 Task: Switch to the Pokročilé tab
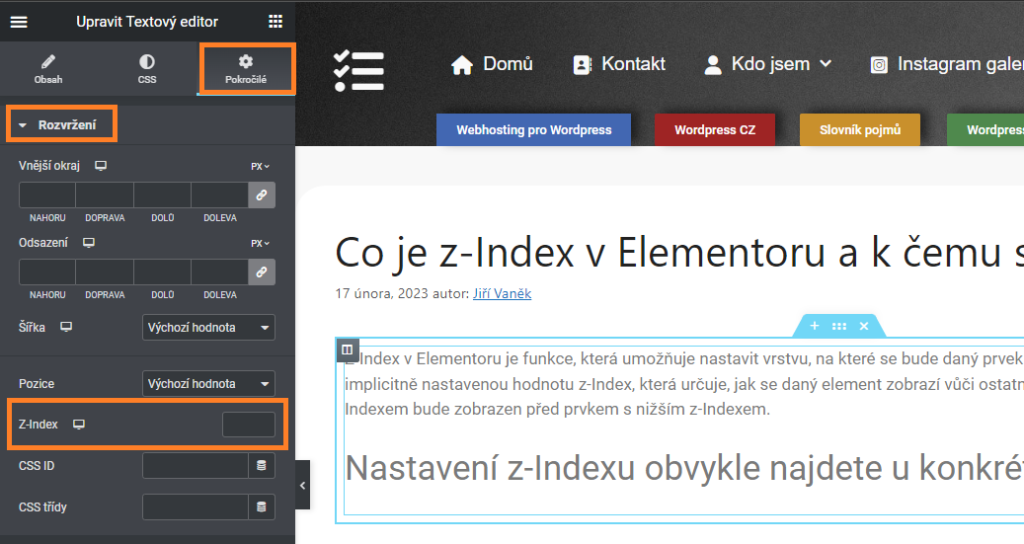[x=246, y=69]
